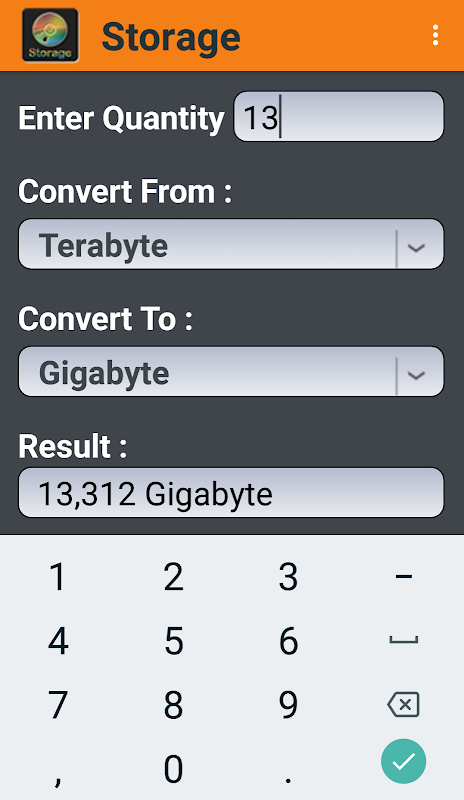Confirm input with the green checkmark
This screenshot has height=800, width=464.
pos(403,761)
